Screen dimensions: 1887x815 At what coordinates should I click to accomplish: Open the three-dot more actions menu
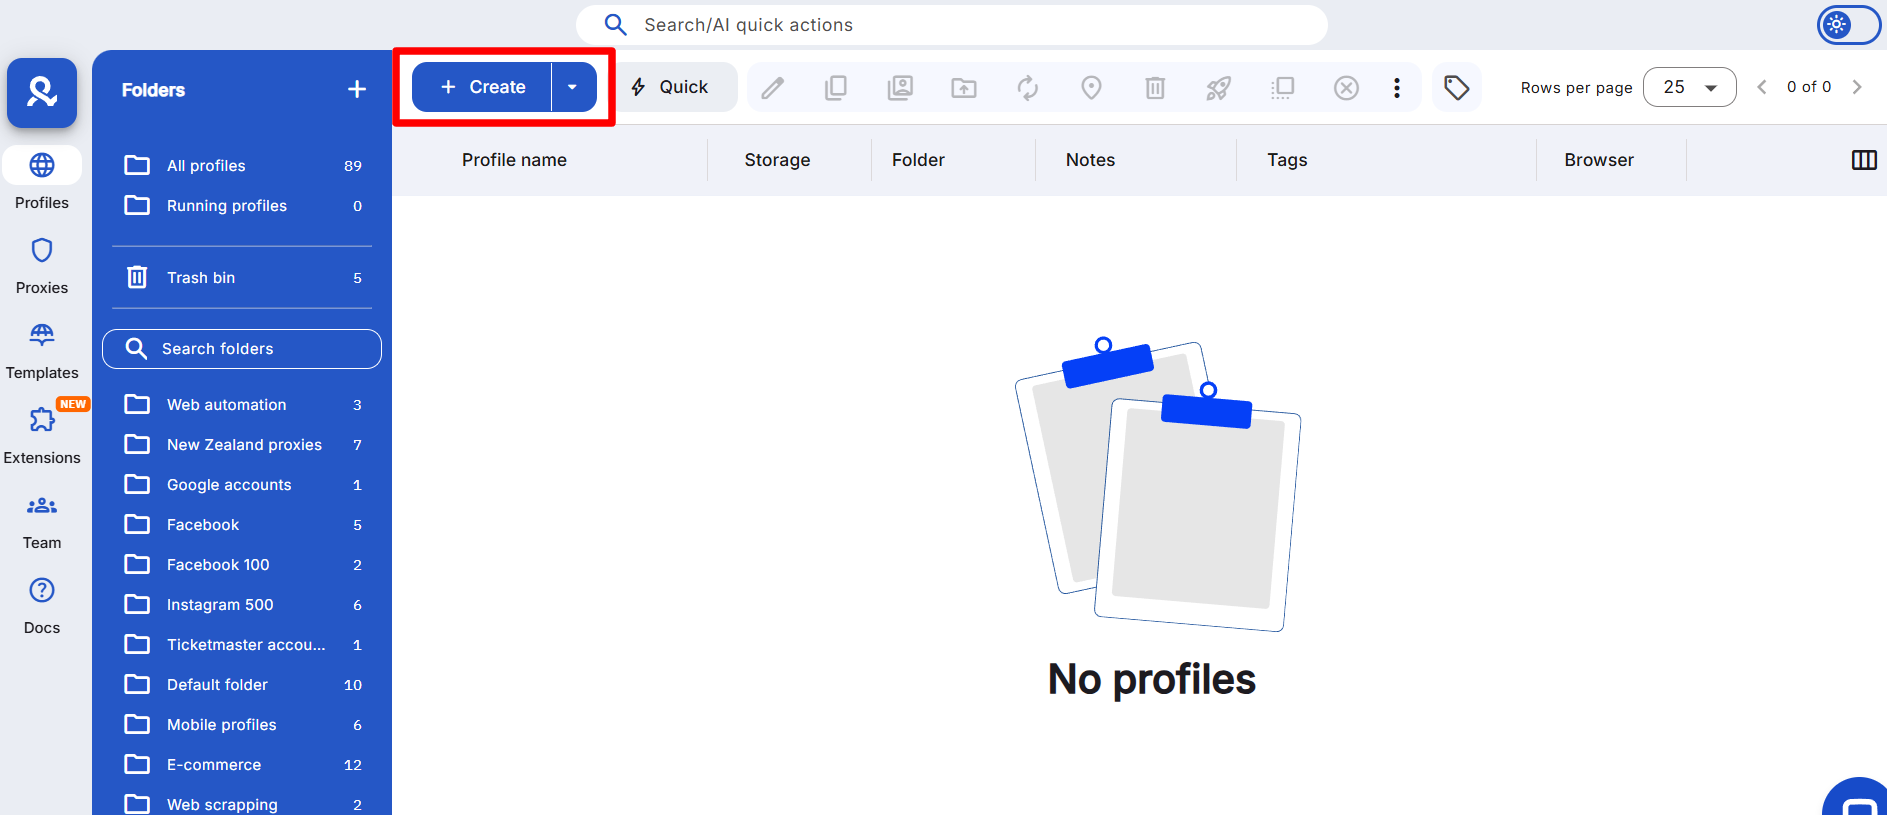coord(1396,88)
